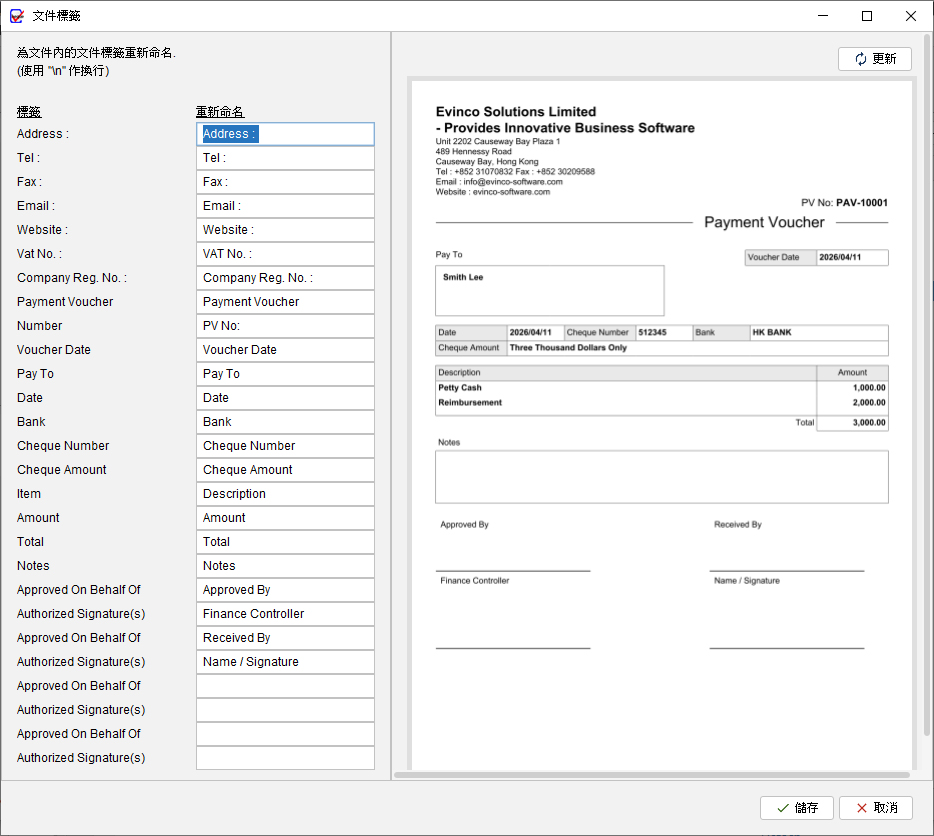
Task: Click Three Thousand Dollars Only text
Action: [x=568, y=347]
